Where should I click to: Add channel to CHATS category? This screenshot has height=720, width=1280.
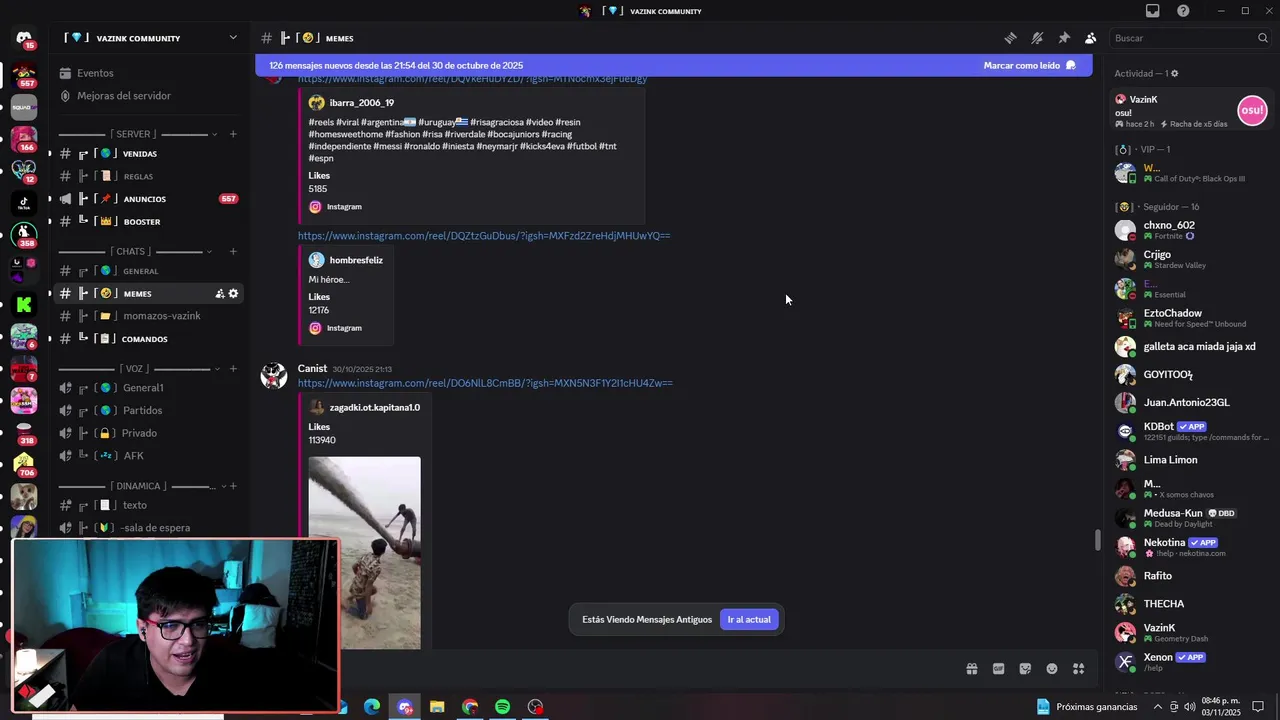pos(233,251)
